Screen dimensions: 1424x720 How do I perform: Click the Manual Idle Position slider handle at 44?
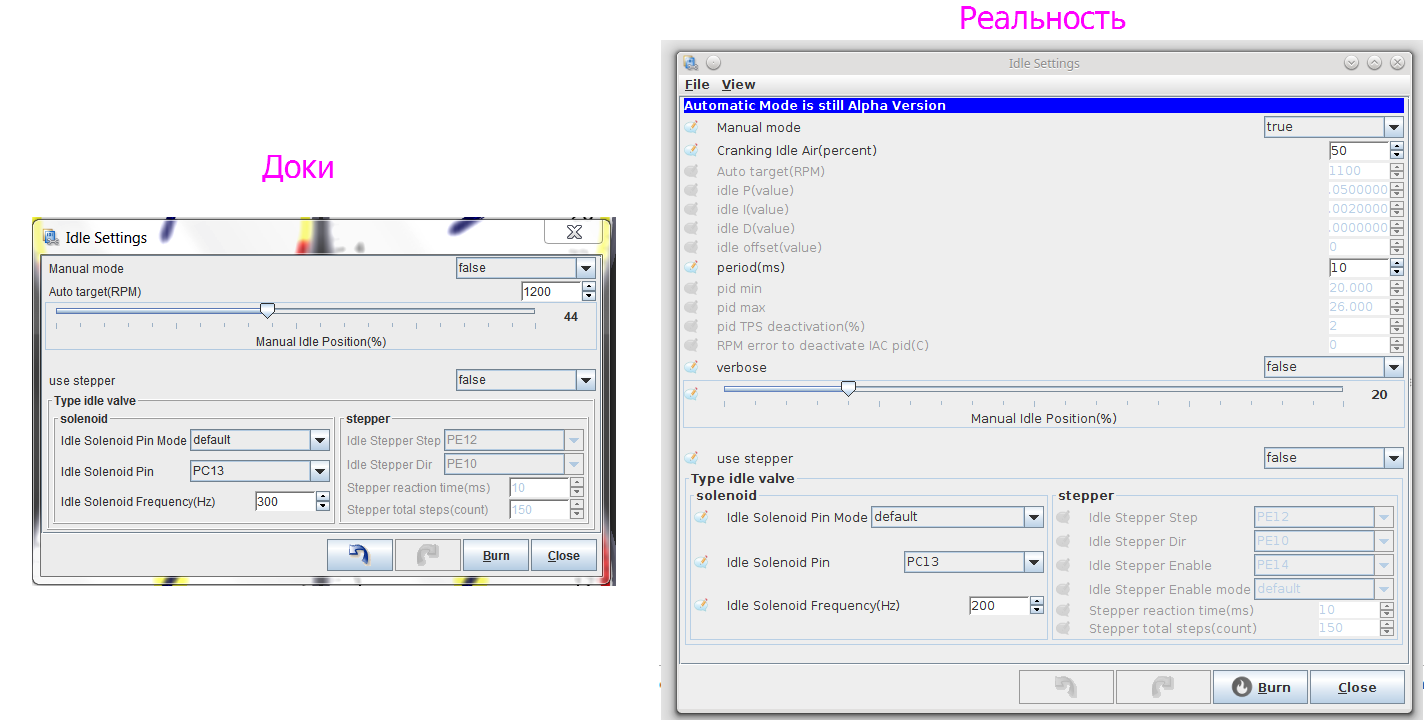pos(267,311)
